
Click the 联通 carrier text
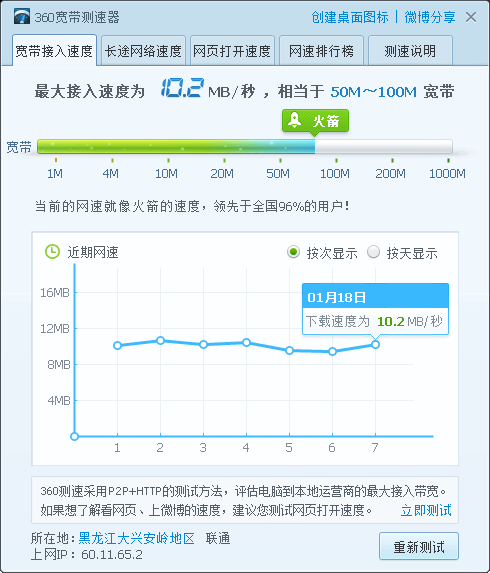(x=218, y=538)
